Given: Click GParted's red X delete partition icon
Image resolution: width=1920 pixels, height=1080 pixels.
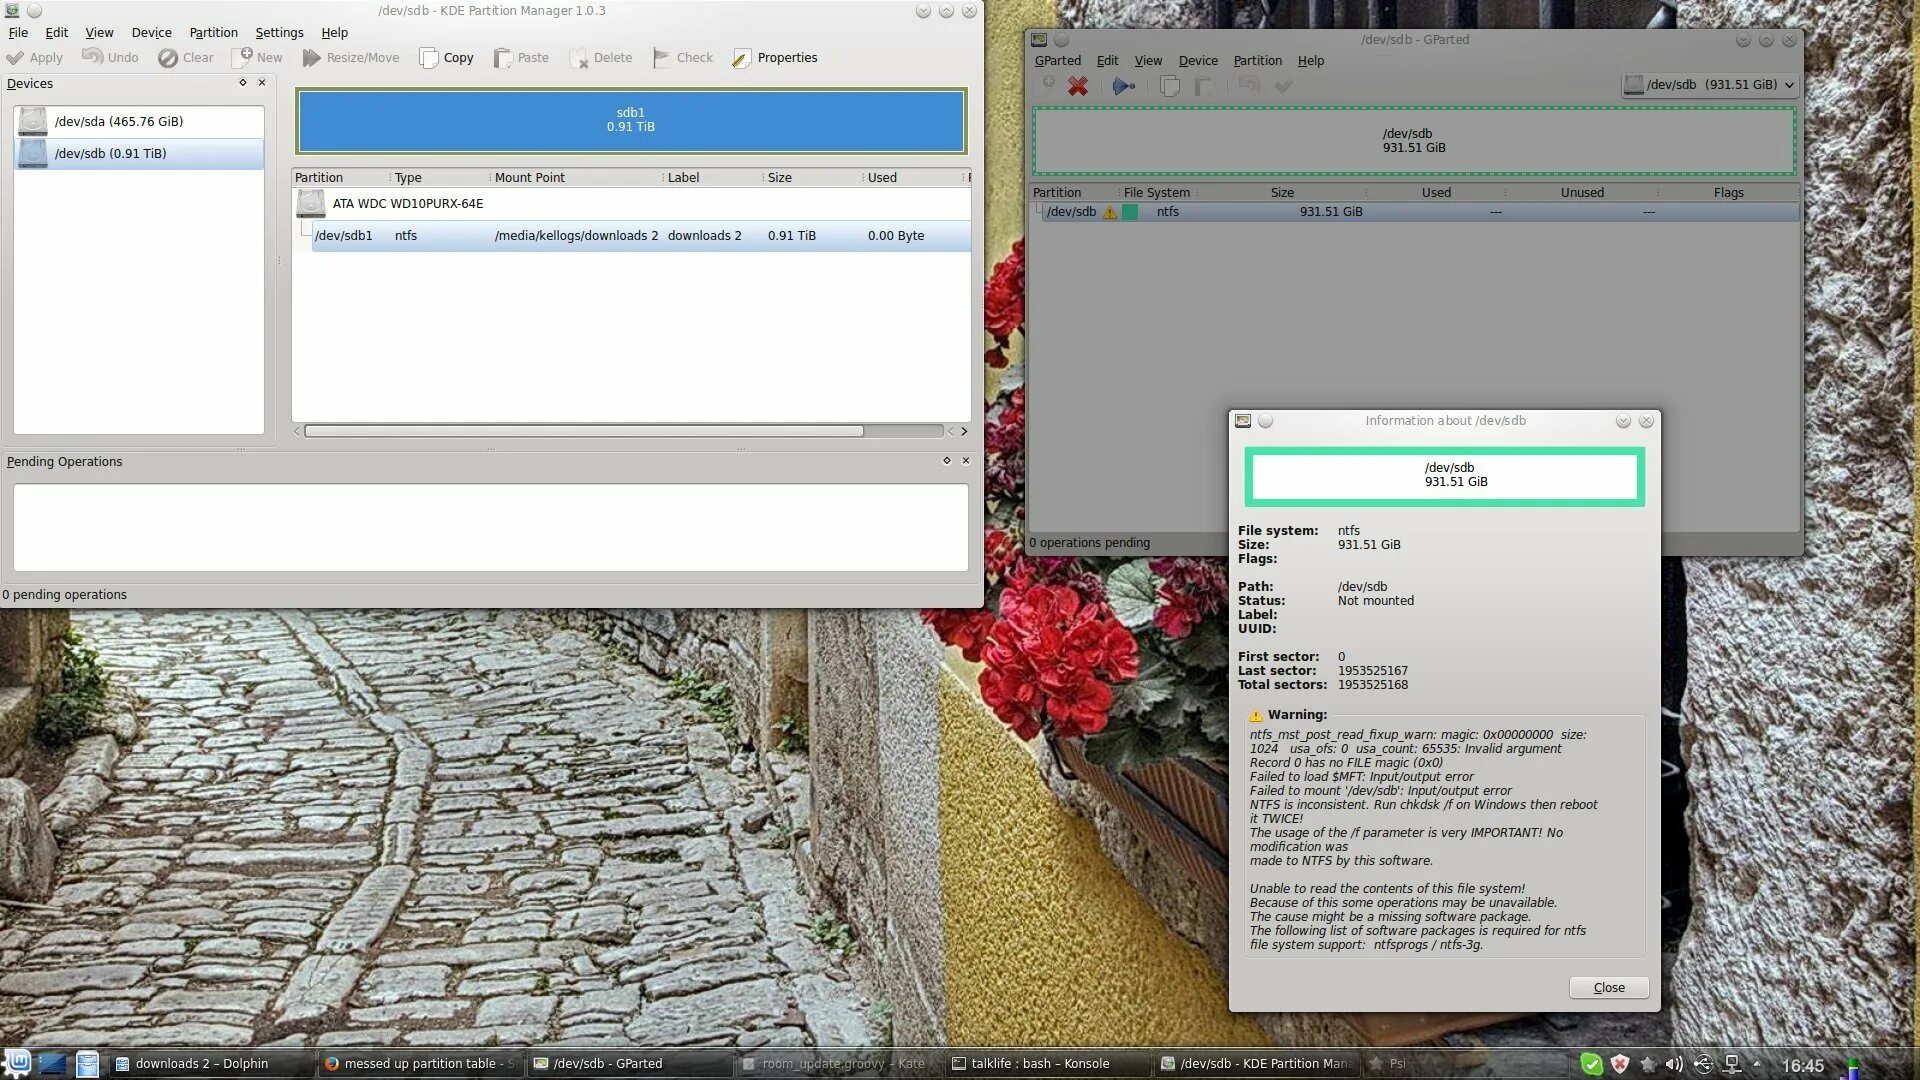Looking at the screenshot, I should pos(1077,86).
